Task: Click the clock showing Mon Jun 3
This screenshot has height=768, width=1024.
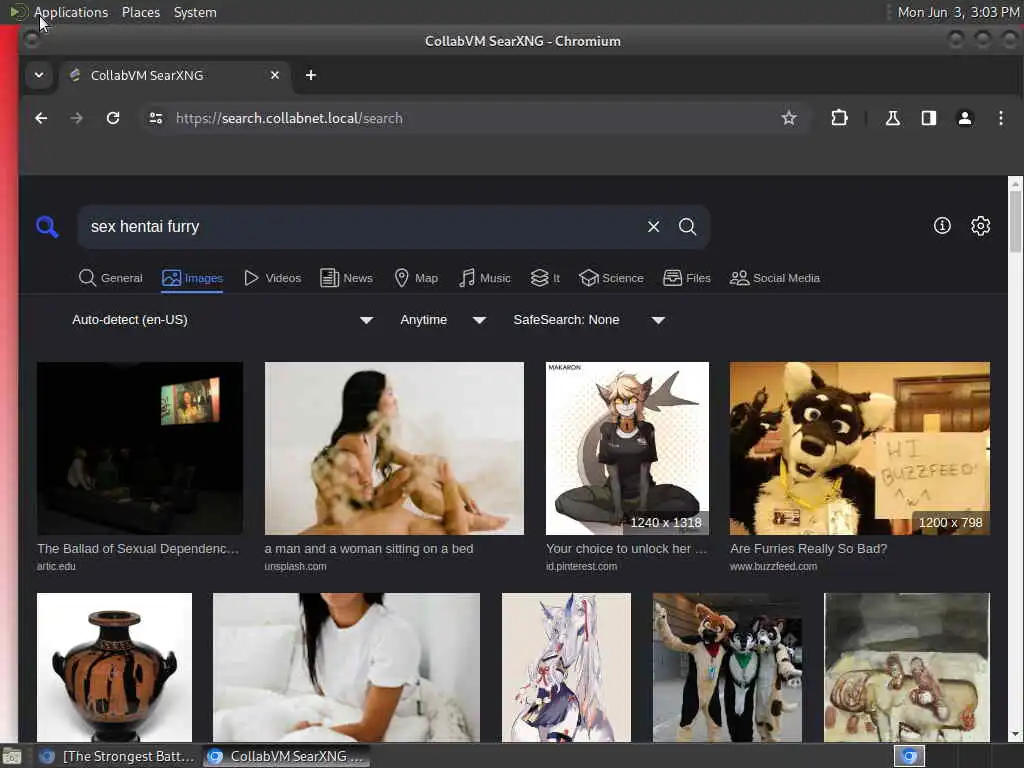Action: tap(958, 12)
